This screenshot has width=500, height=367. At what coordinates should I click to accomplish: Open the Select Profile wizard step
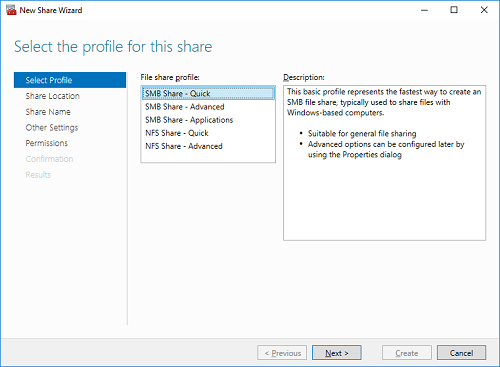[x=70, y=80]
